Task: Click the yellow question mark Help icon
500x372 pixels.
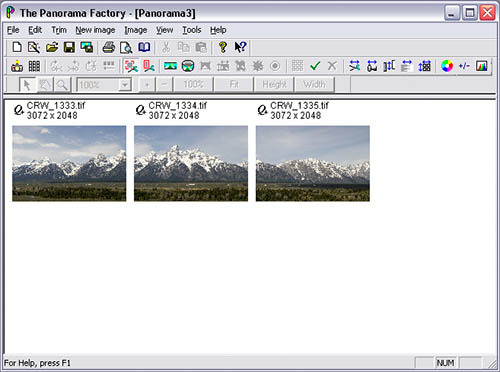Action: 223,47
